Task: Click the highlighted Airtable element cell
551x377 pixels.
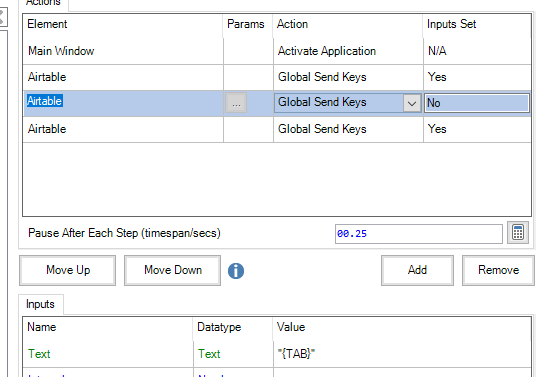Action: [x=123, y=103]
